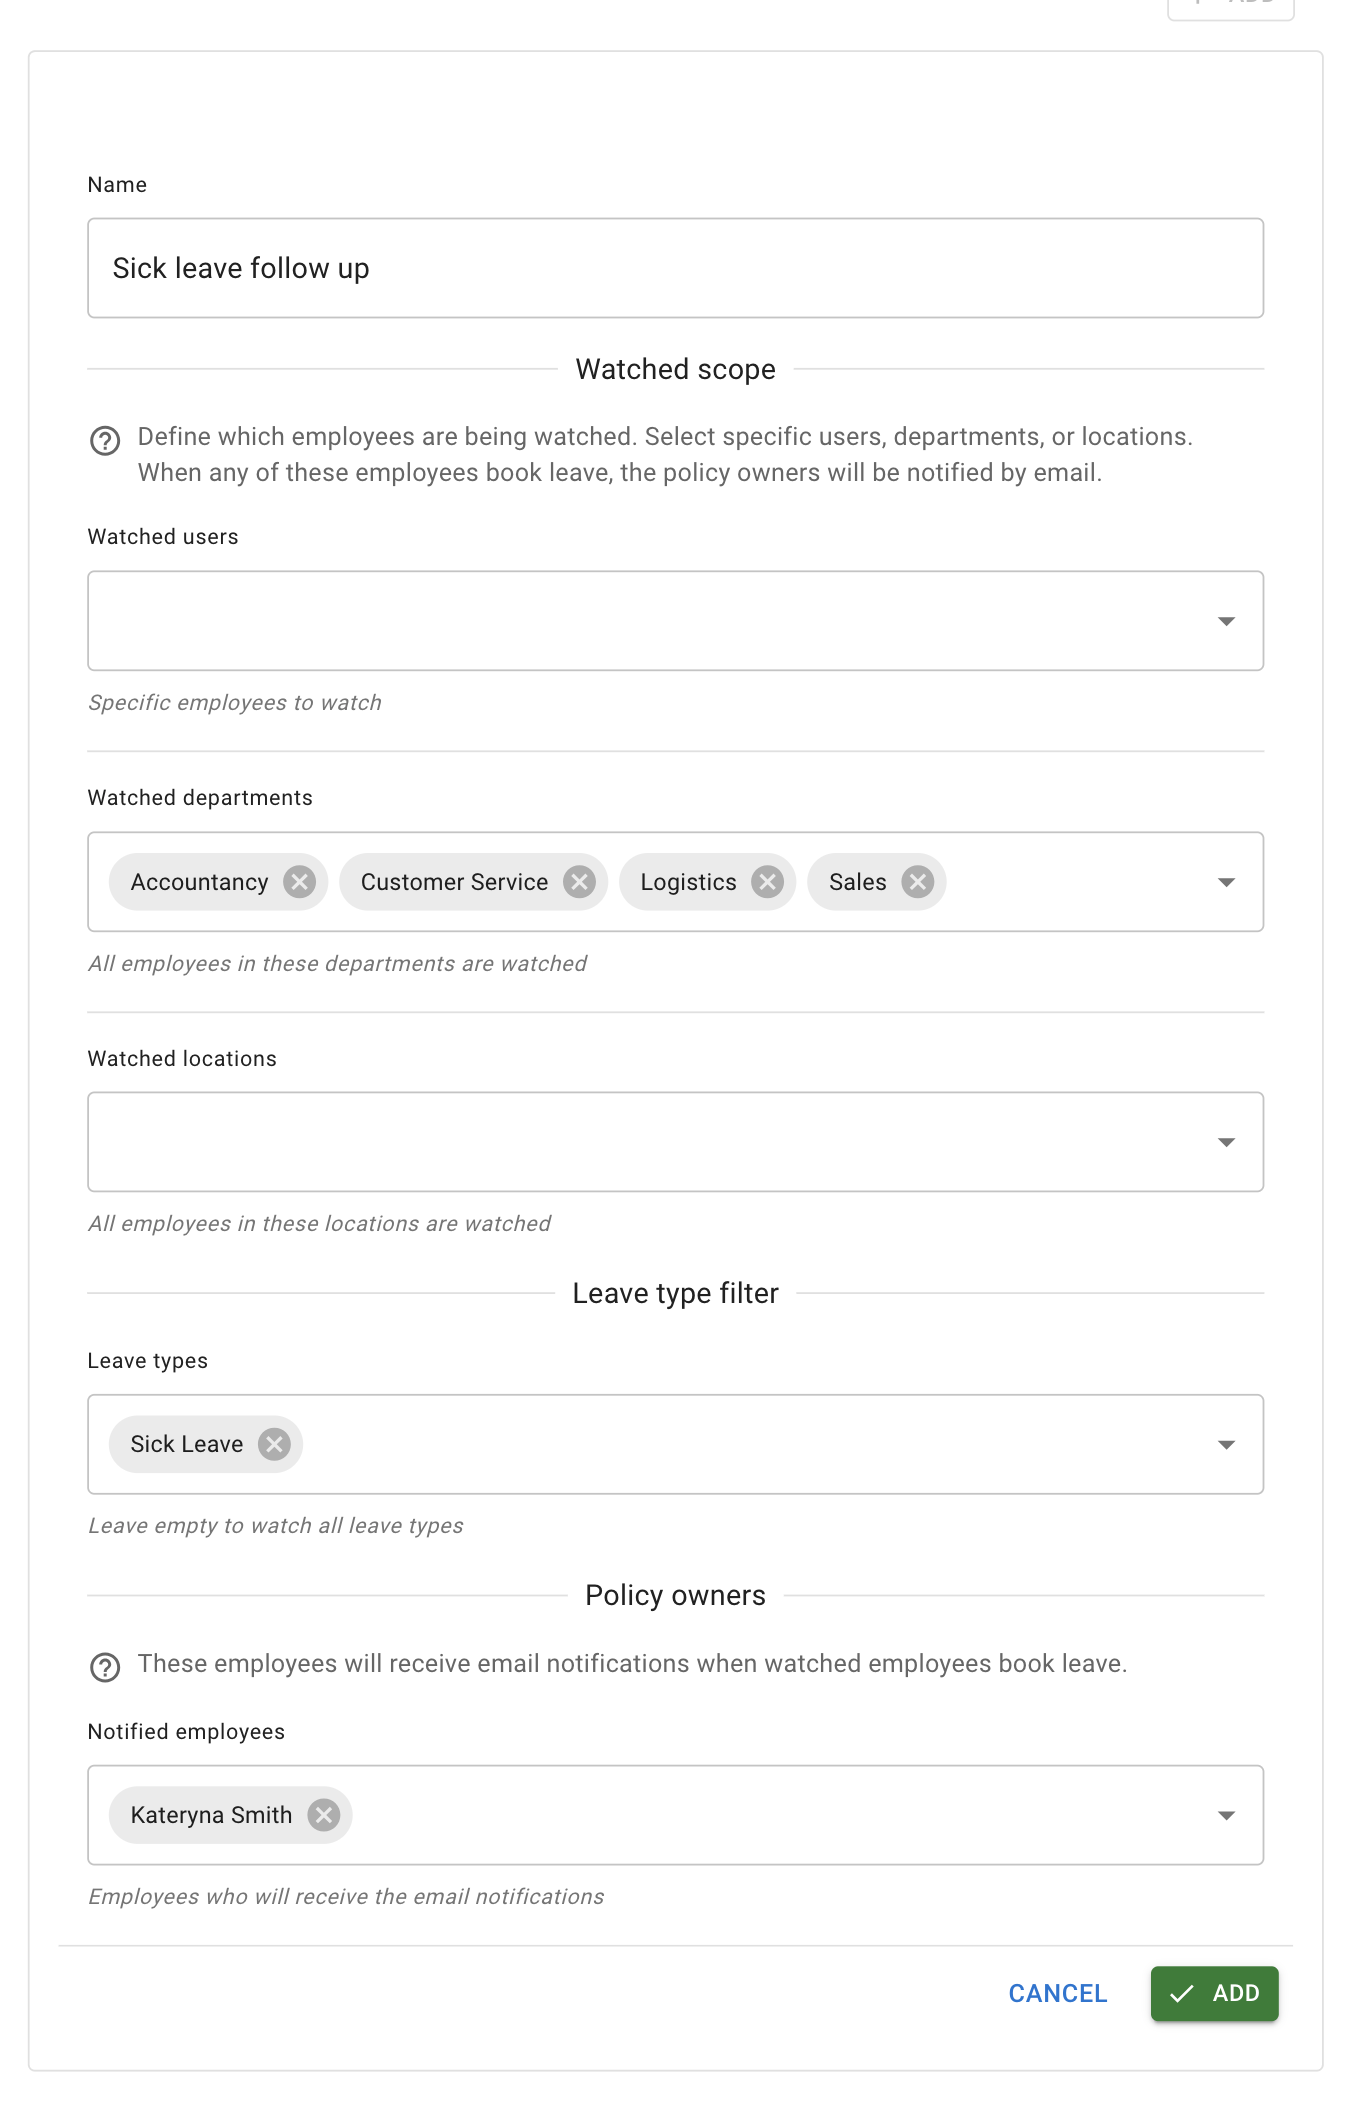The image size is (1348, 2102).
Task: Remove the Sales department chip
Action: pos(917,881)
